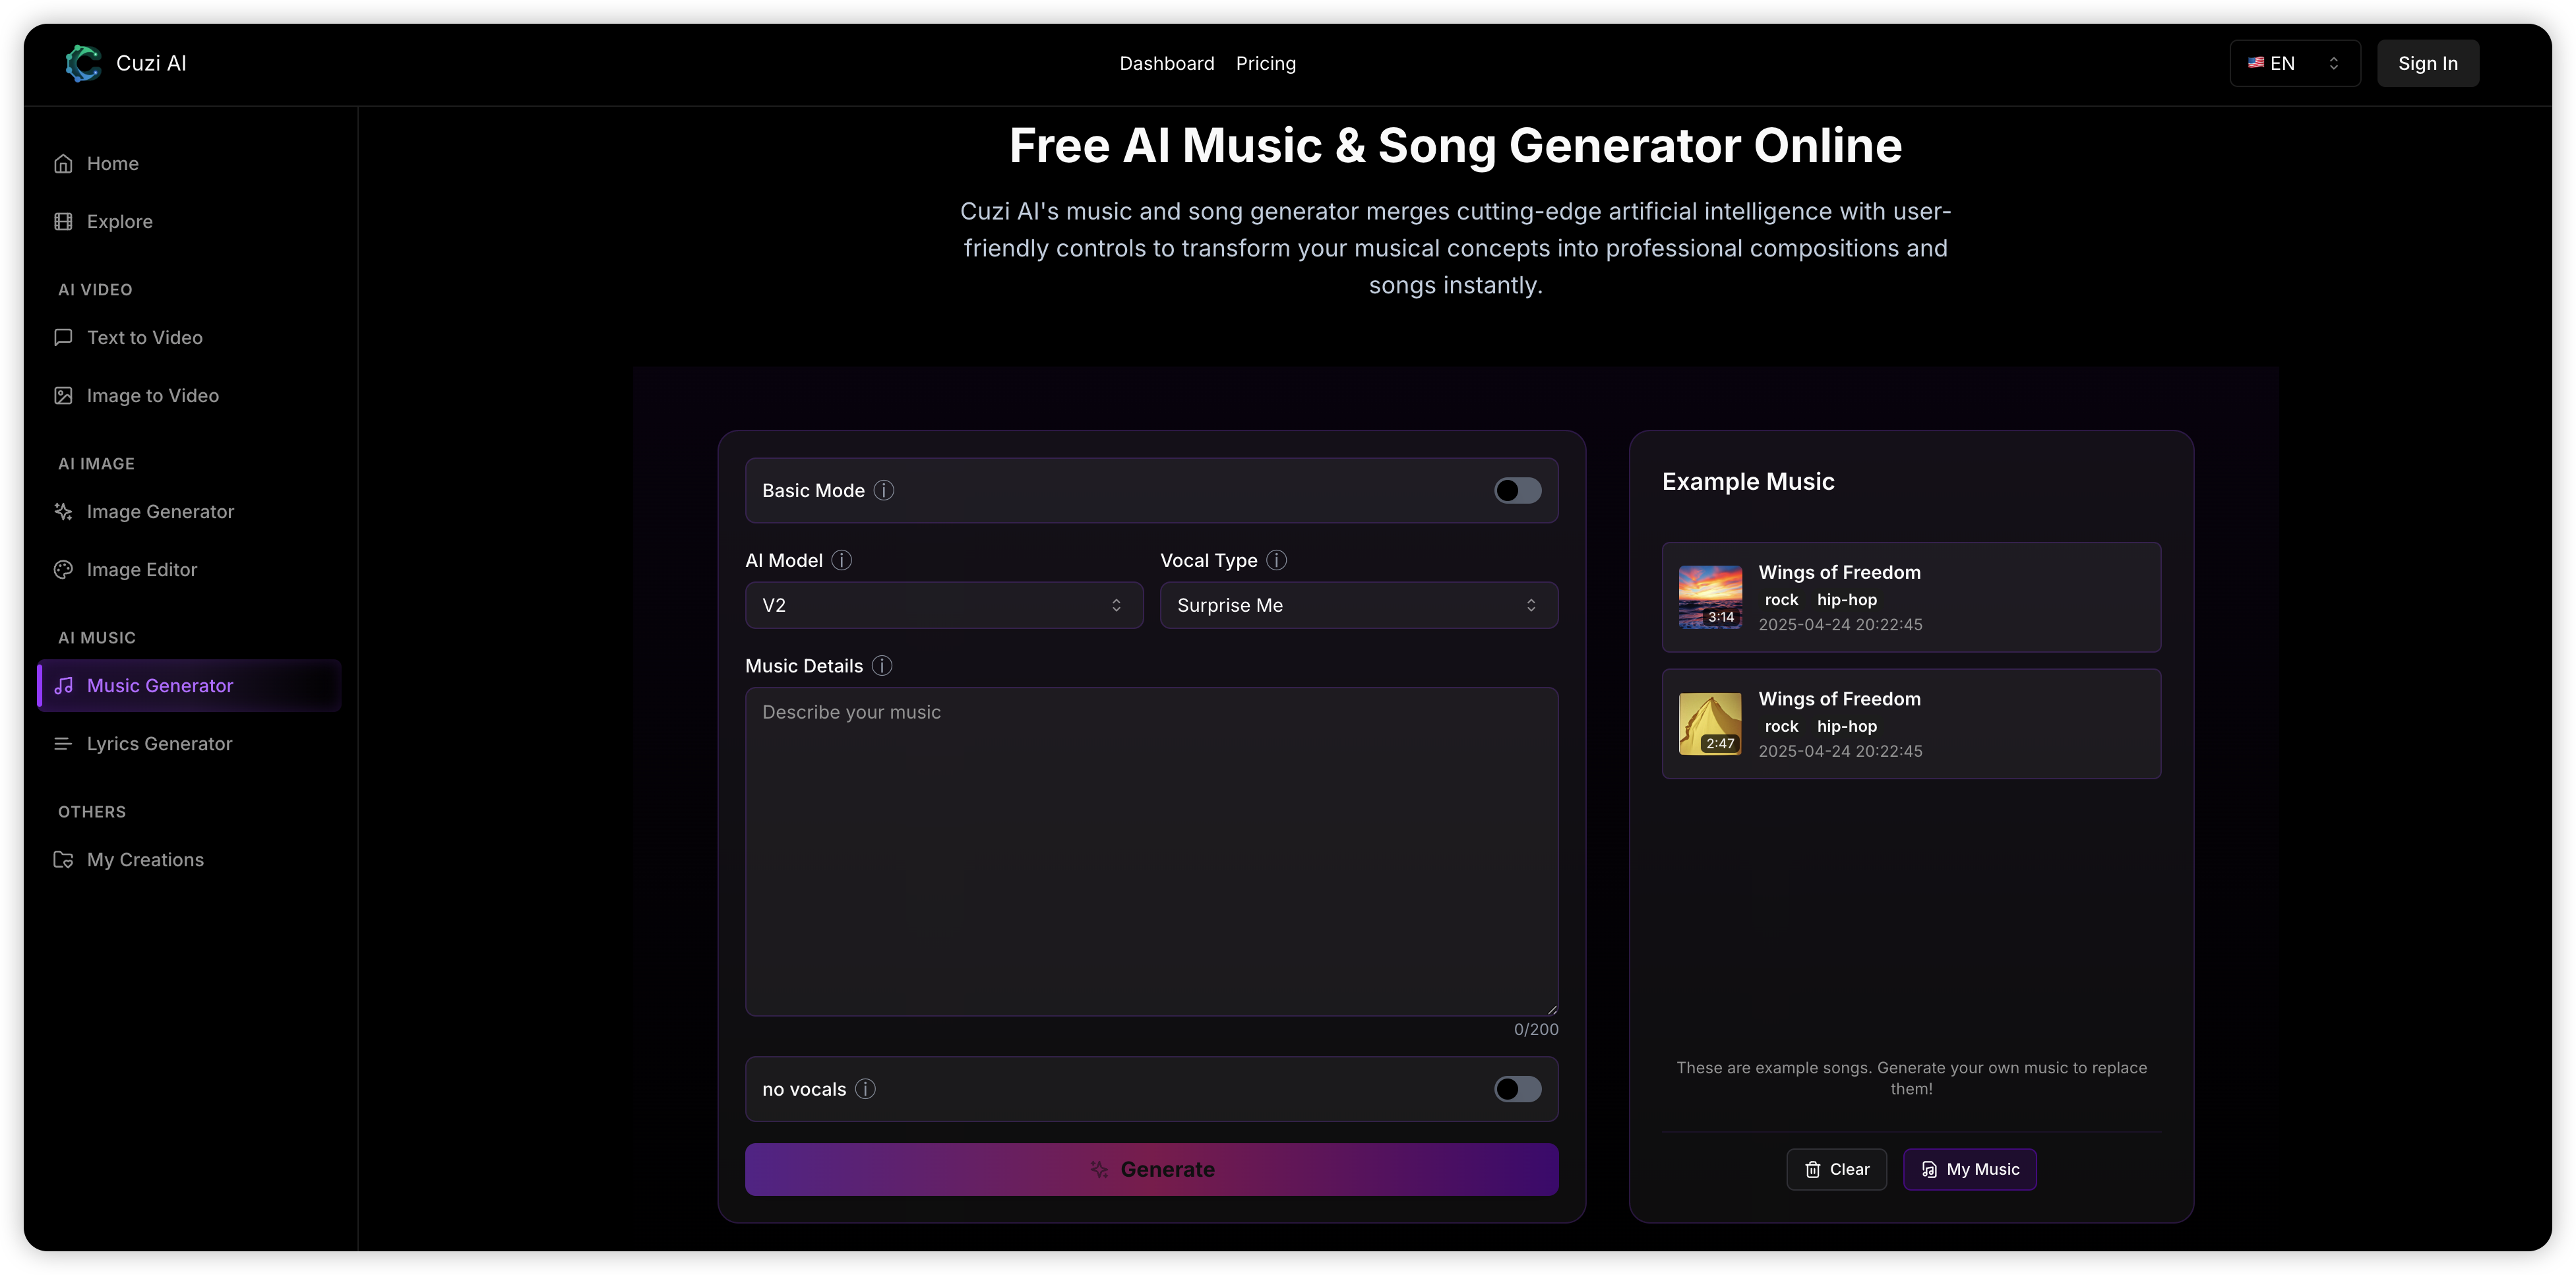Viewport: 2576px width, 1275px height.
Task: Click the Example Music heading
Action: coord(1748,482)
